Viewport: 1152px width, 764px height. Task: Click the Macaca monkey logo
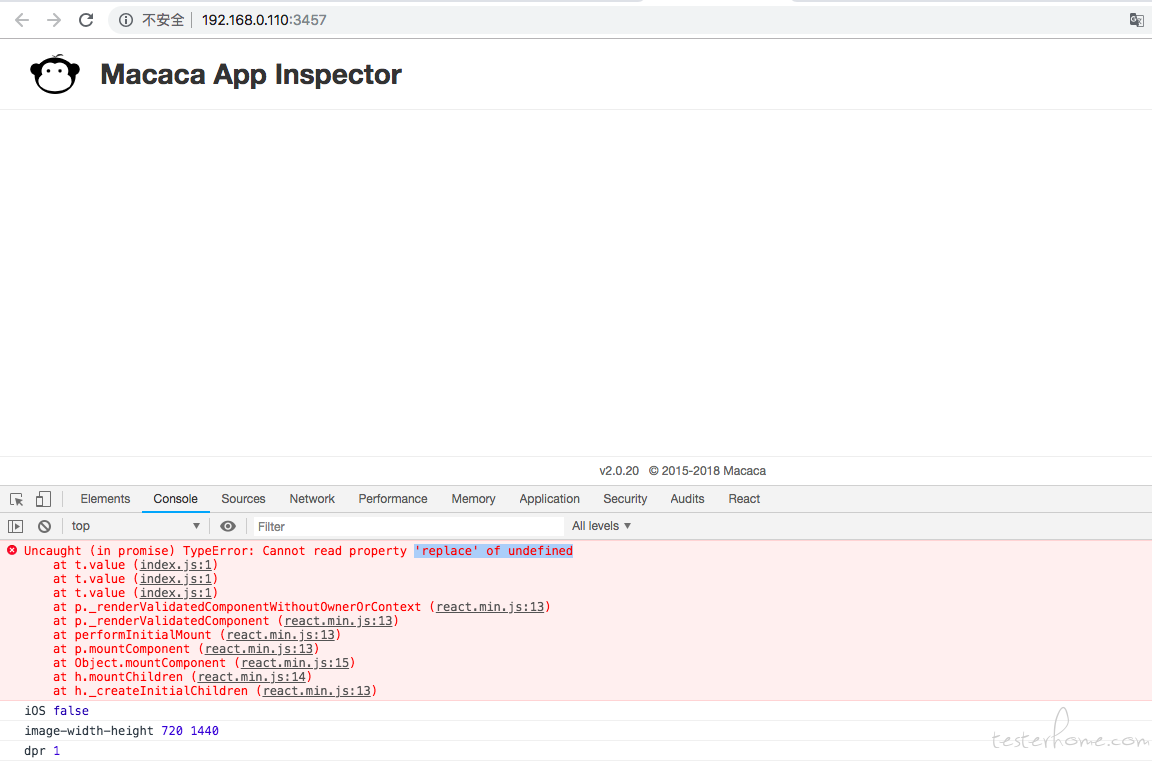[54, 74]
